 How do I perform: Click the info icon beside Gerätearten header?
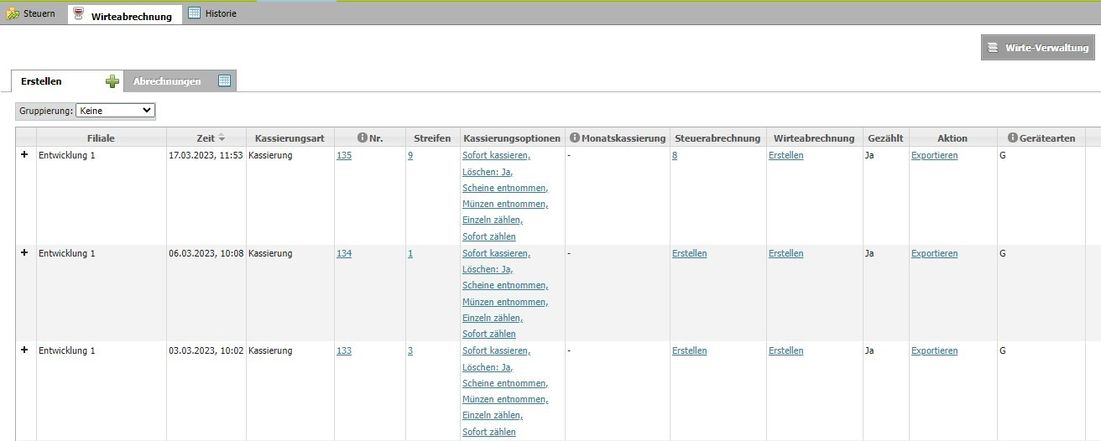tap(1013, 138)
